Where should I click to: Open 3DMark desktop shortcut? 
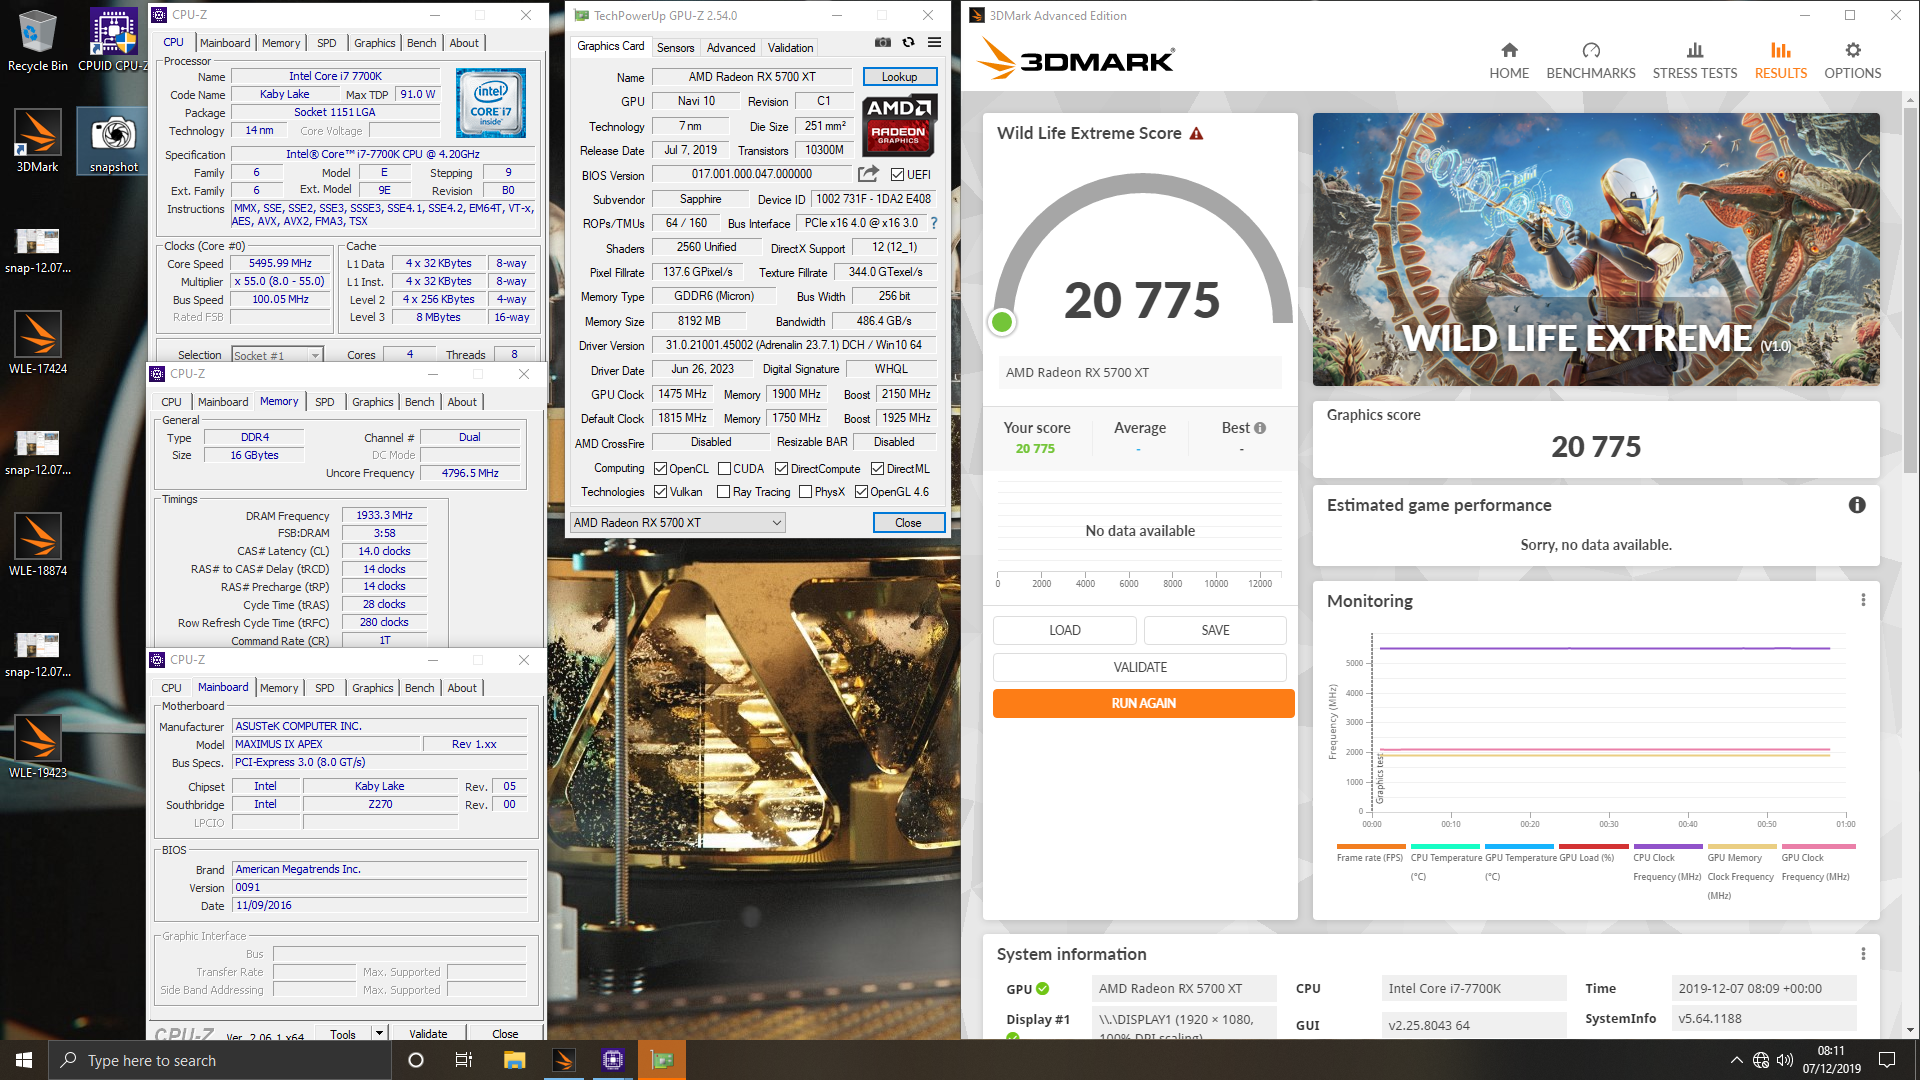tap(38, 141)
